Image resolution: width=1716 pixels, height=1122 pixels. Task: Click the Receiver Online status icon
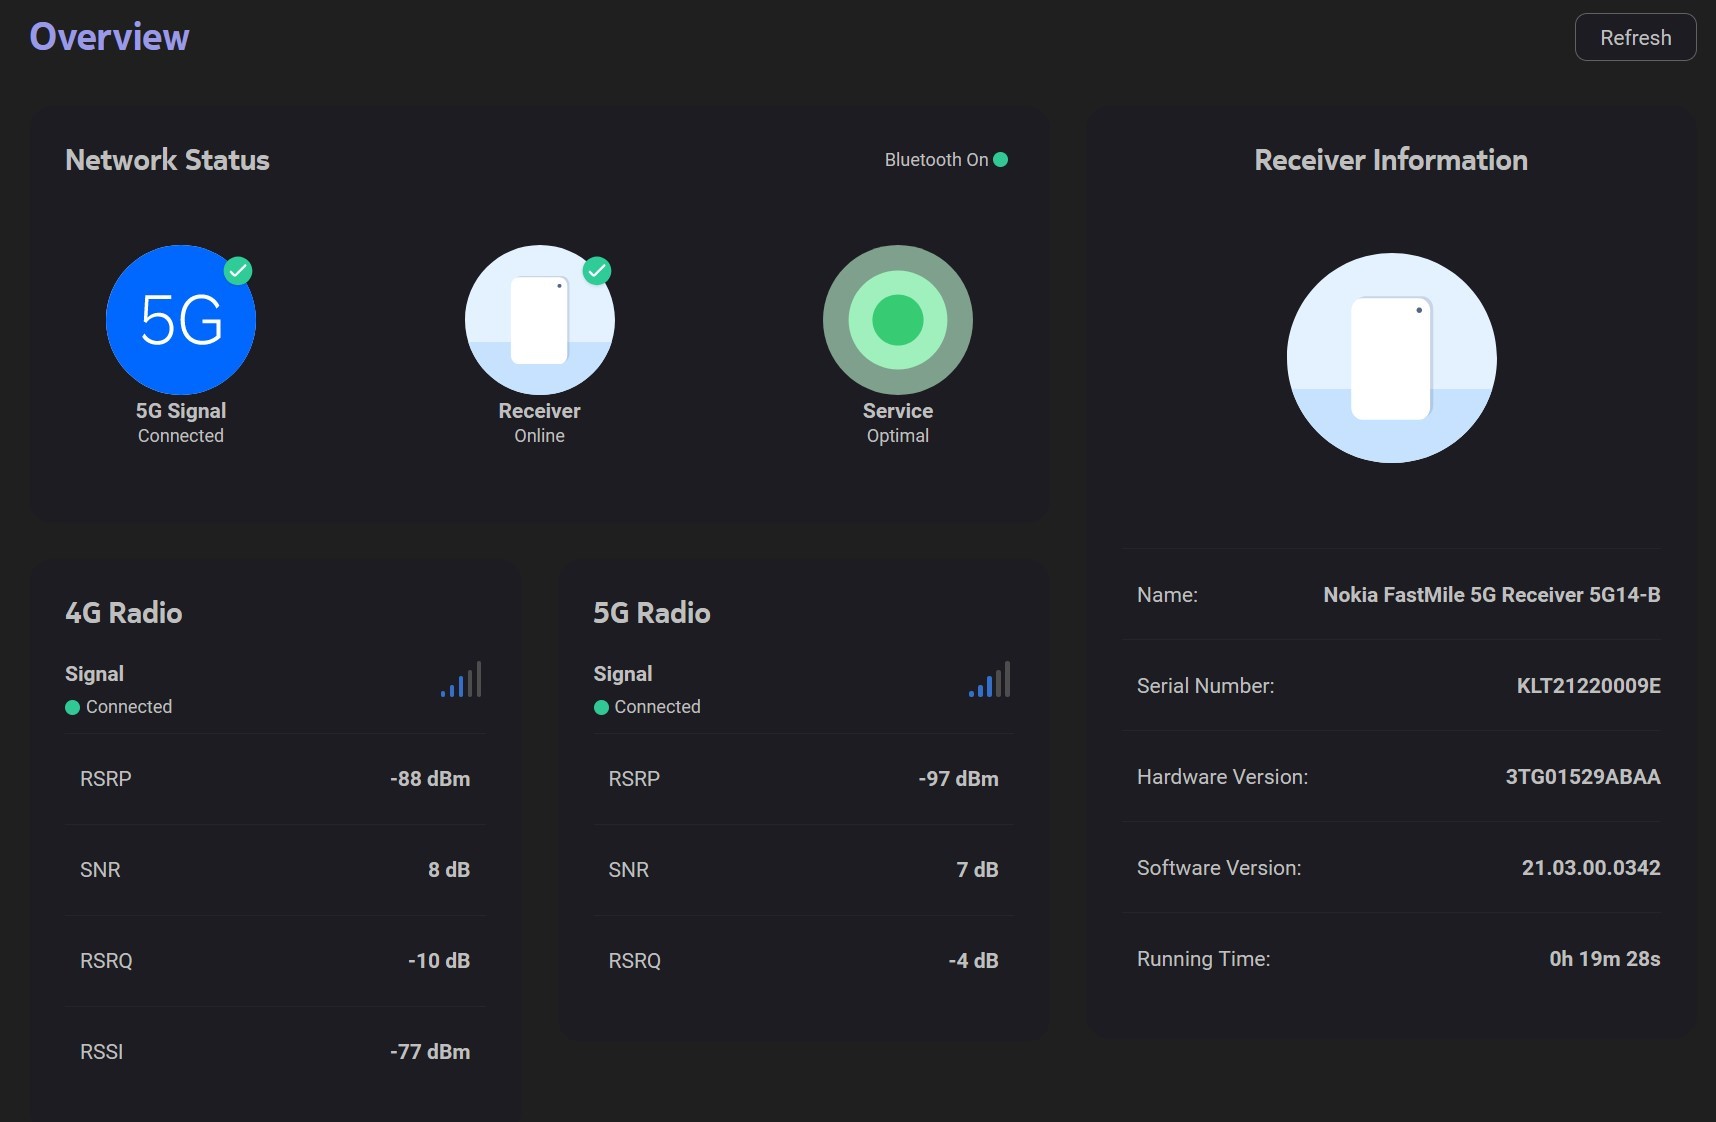(x=539, y=320)
